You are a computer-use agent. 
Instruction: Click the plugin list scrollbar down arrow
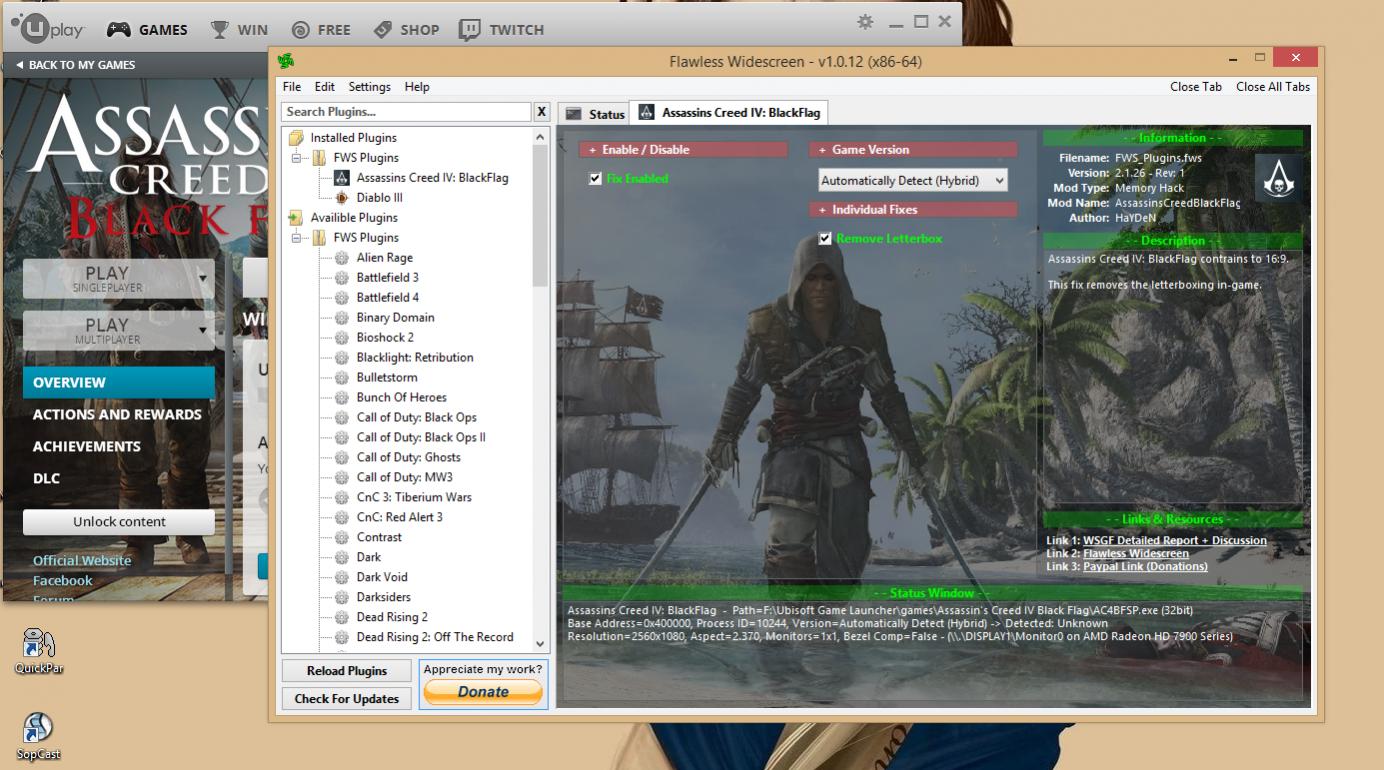point(541,644)
